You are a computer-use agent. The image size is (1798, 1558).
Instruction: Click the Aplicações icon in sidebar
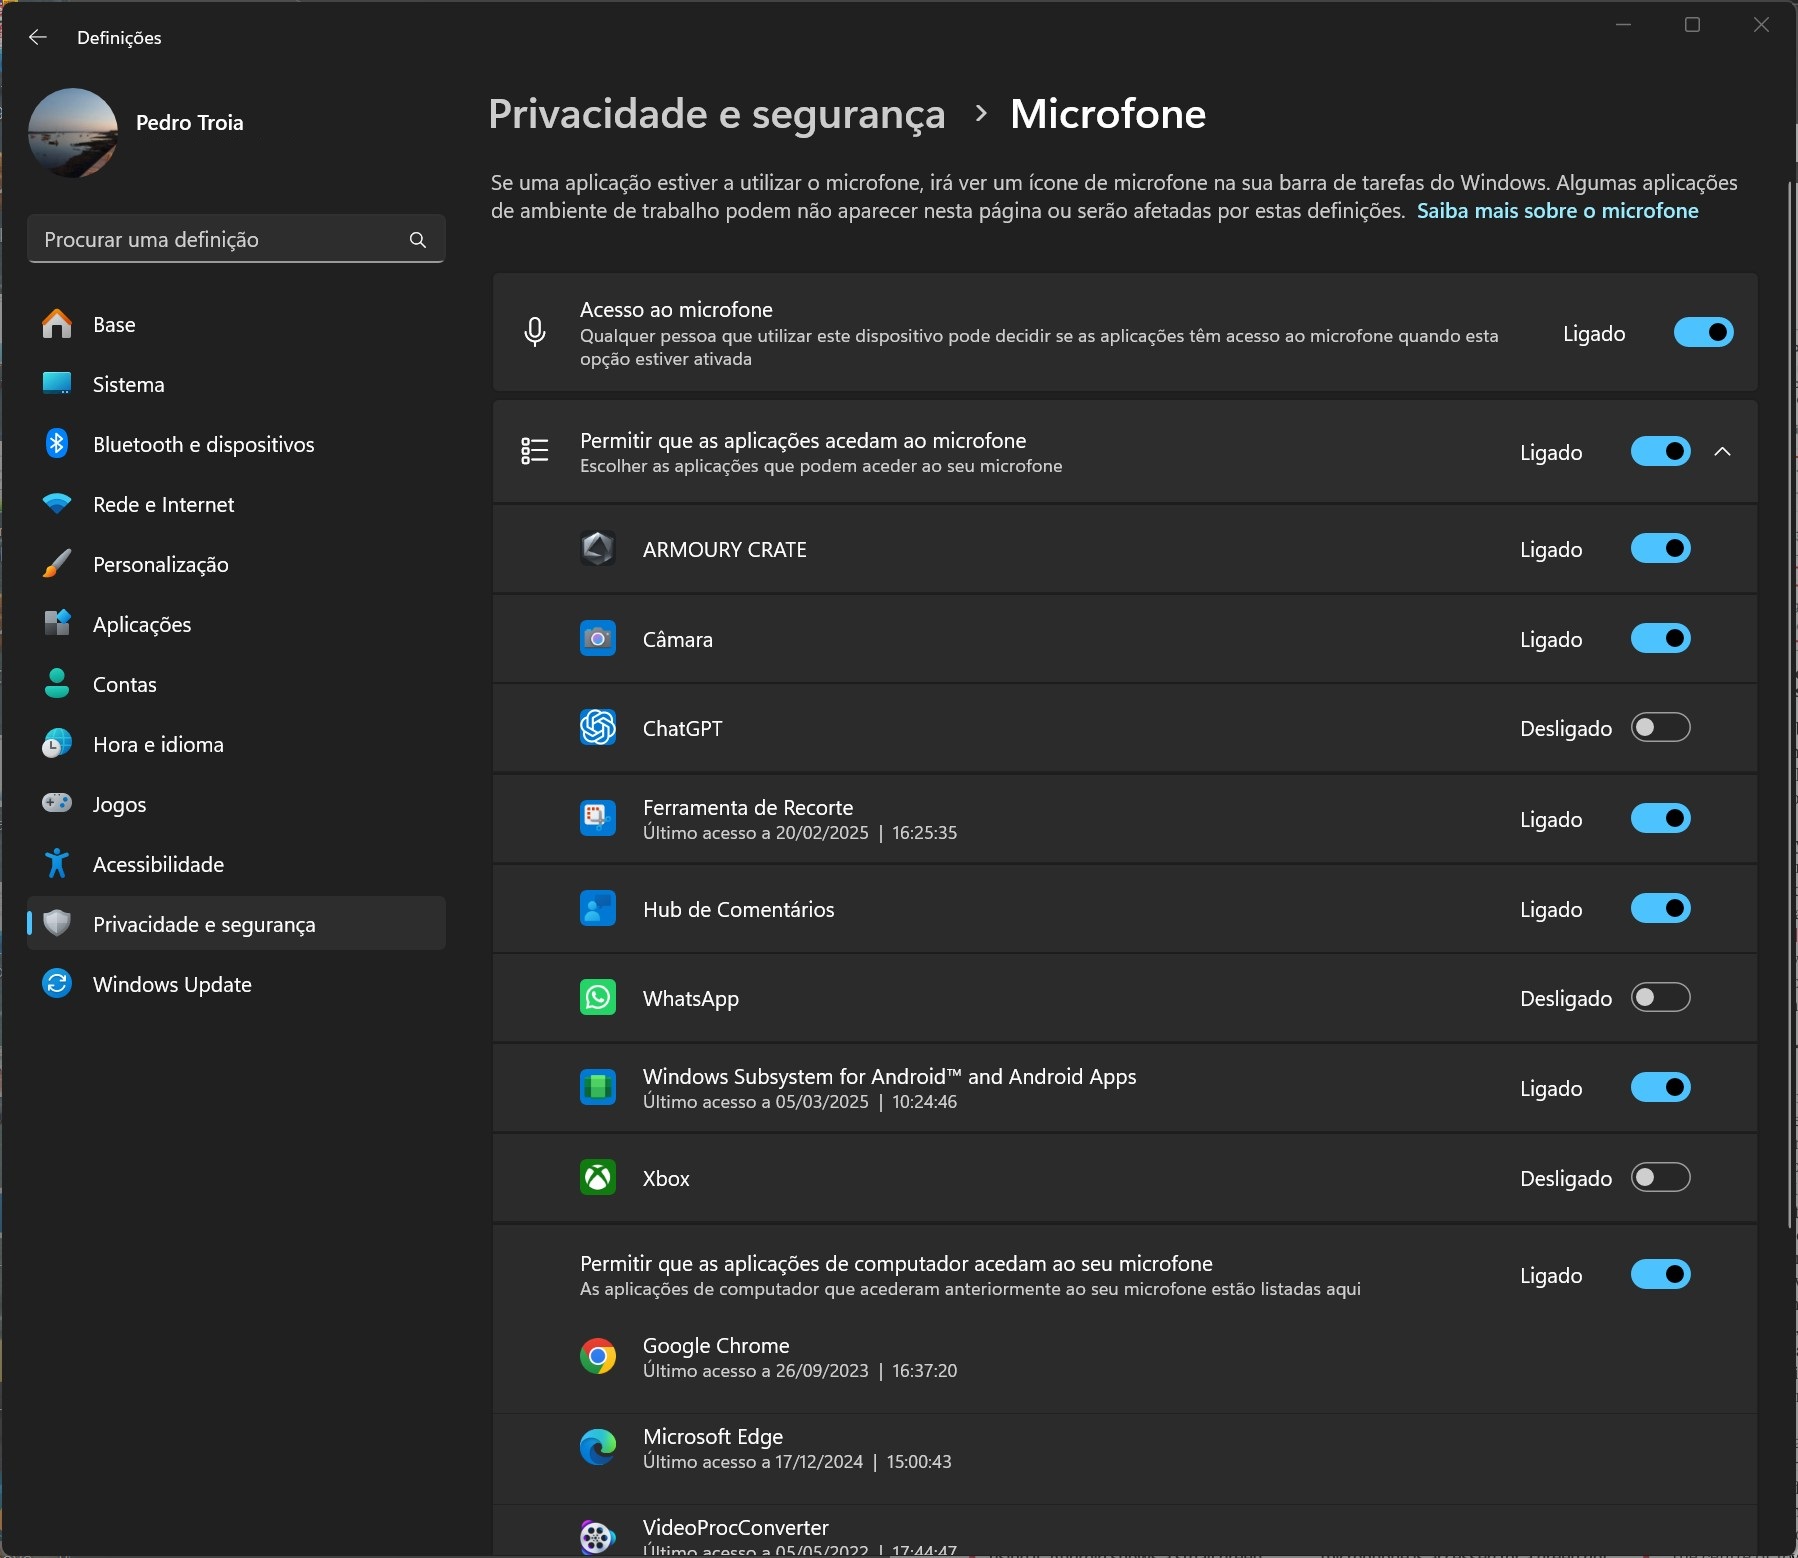tap(57, 623)
